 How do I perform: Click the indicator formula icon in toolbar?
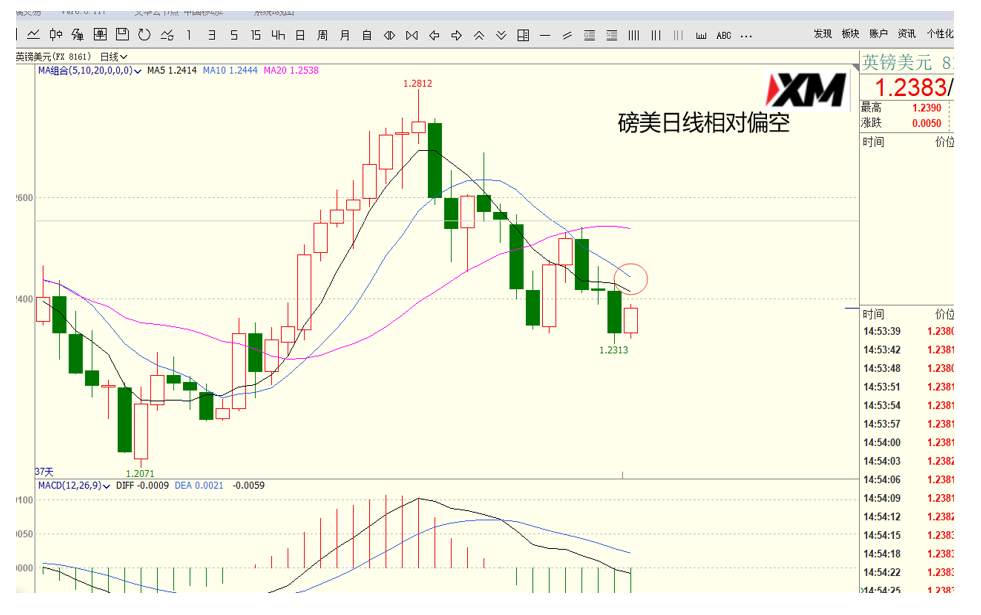point(78,35)
